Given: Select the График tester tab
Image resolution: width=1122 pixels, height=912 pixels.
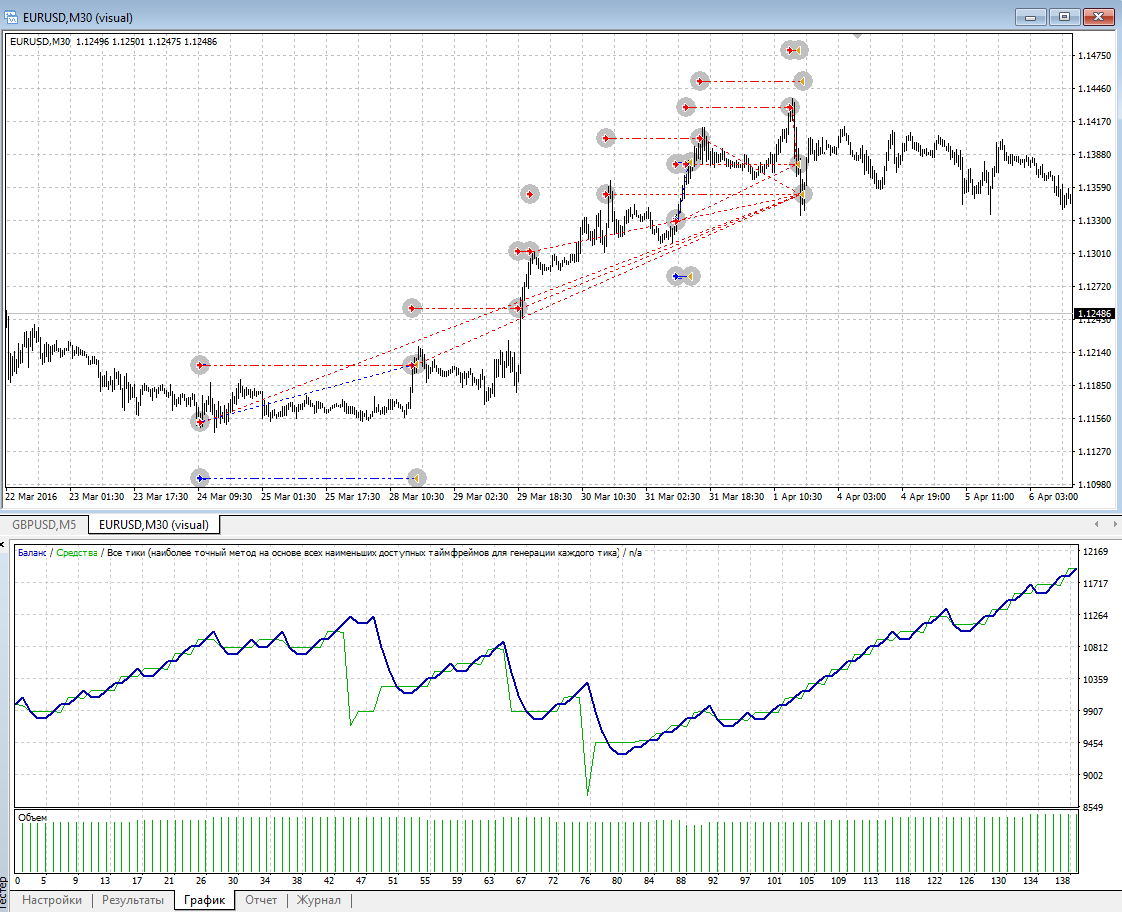Looking at the screenshot, I should click(x=205, y=900).
